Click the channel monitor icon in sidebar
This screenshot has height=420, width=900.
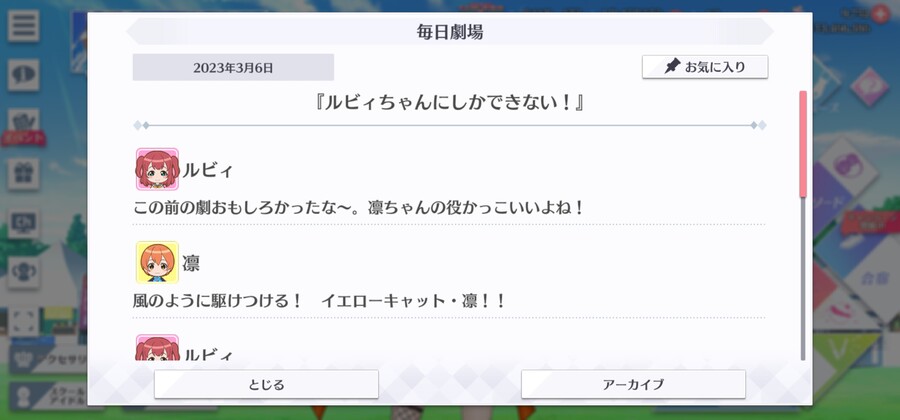point(24,223)
